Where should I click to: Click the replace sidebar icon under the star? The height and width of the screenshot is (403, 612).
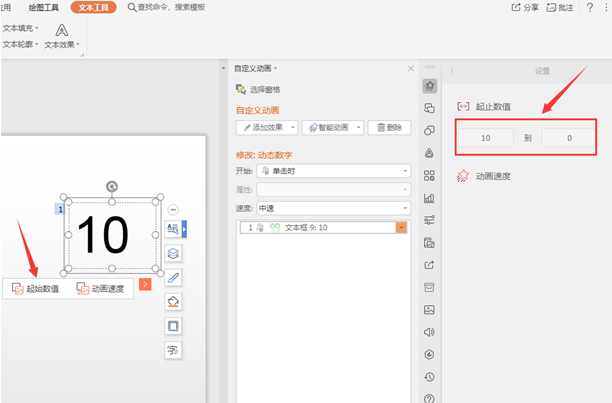429,108
